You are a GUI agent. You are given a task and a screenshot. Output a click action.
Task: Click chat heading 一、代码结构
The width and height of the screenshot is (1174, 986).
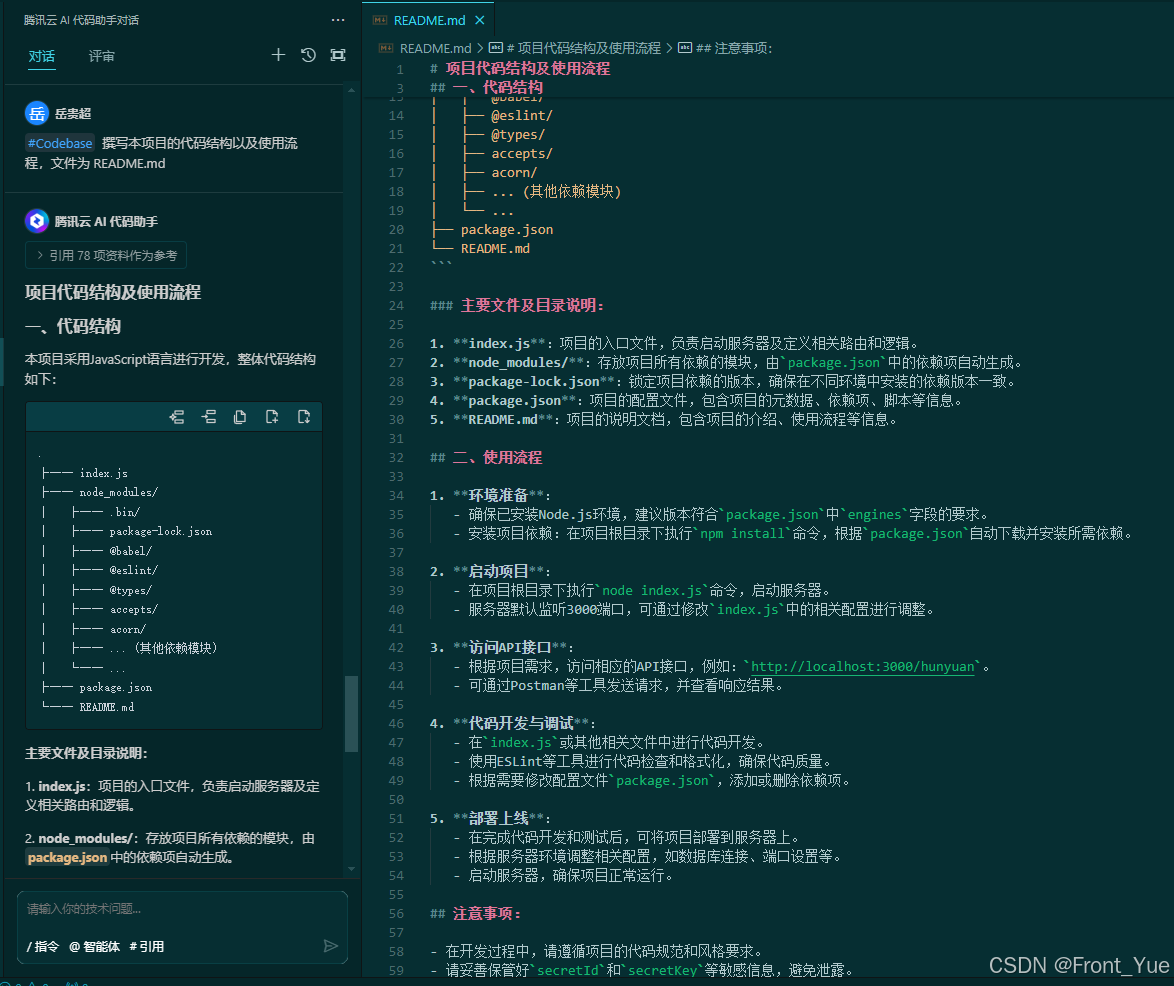pyautogui.click(x=73, y=326)
